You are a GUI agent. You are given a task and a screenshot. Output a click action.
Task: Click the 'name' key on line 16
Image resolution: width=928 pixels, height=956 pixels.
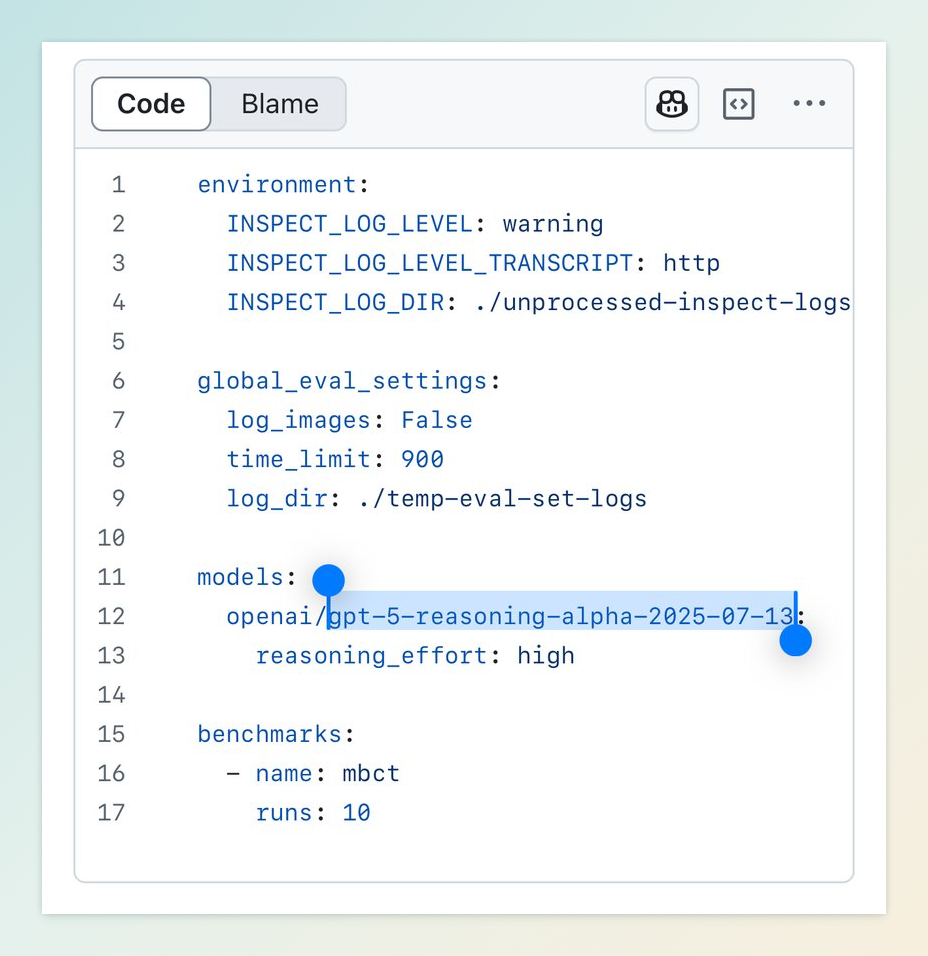tap(284, 773)
